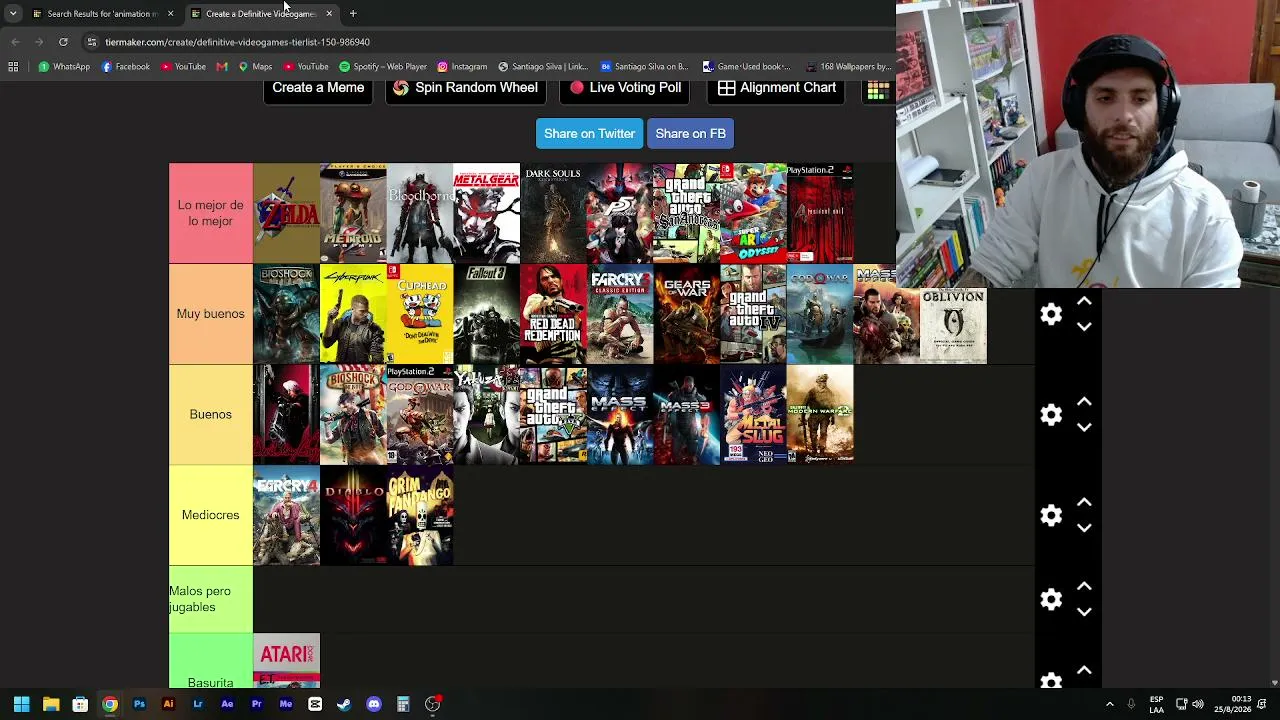Launch After Effects from the taskbar
Screen dimensions: 1280x720
click(227, 704)
